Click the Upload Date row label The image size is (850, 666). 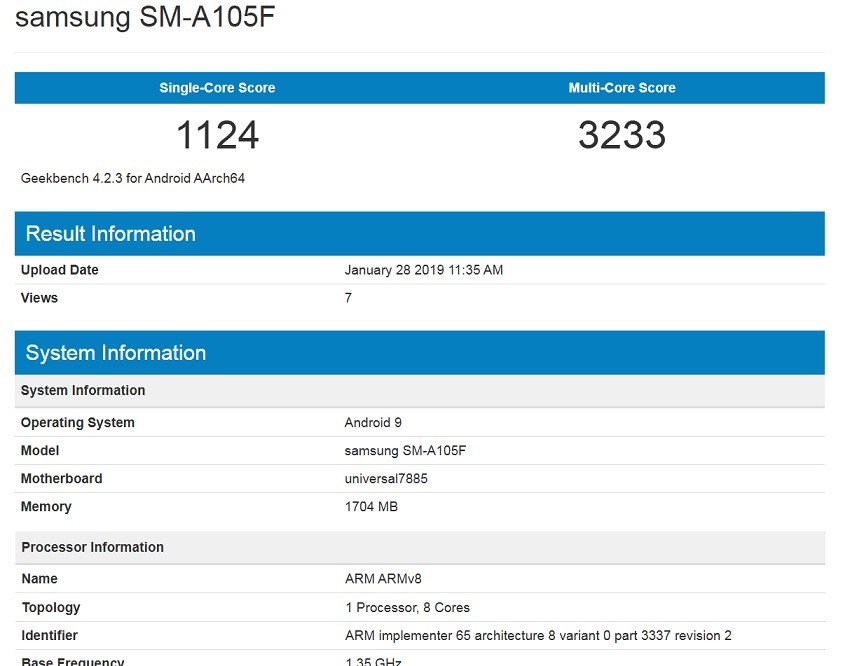(x=60, y=270)
